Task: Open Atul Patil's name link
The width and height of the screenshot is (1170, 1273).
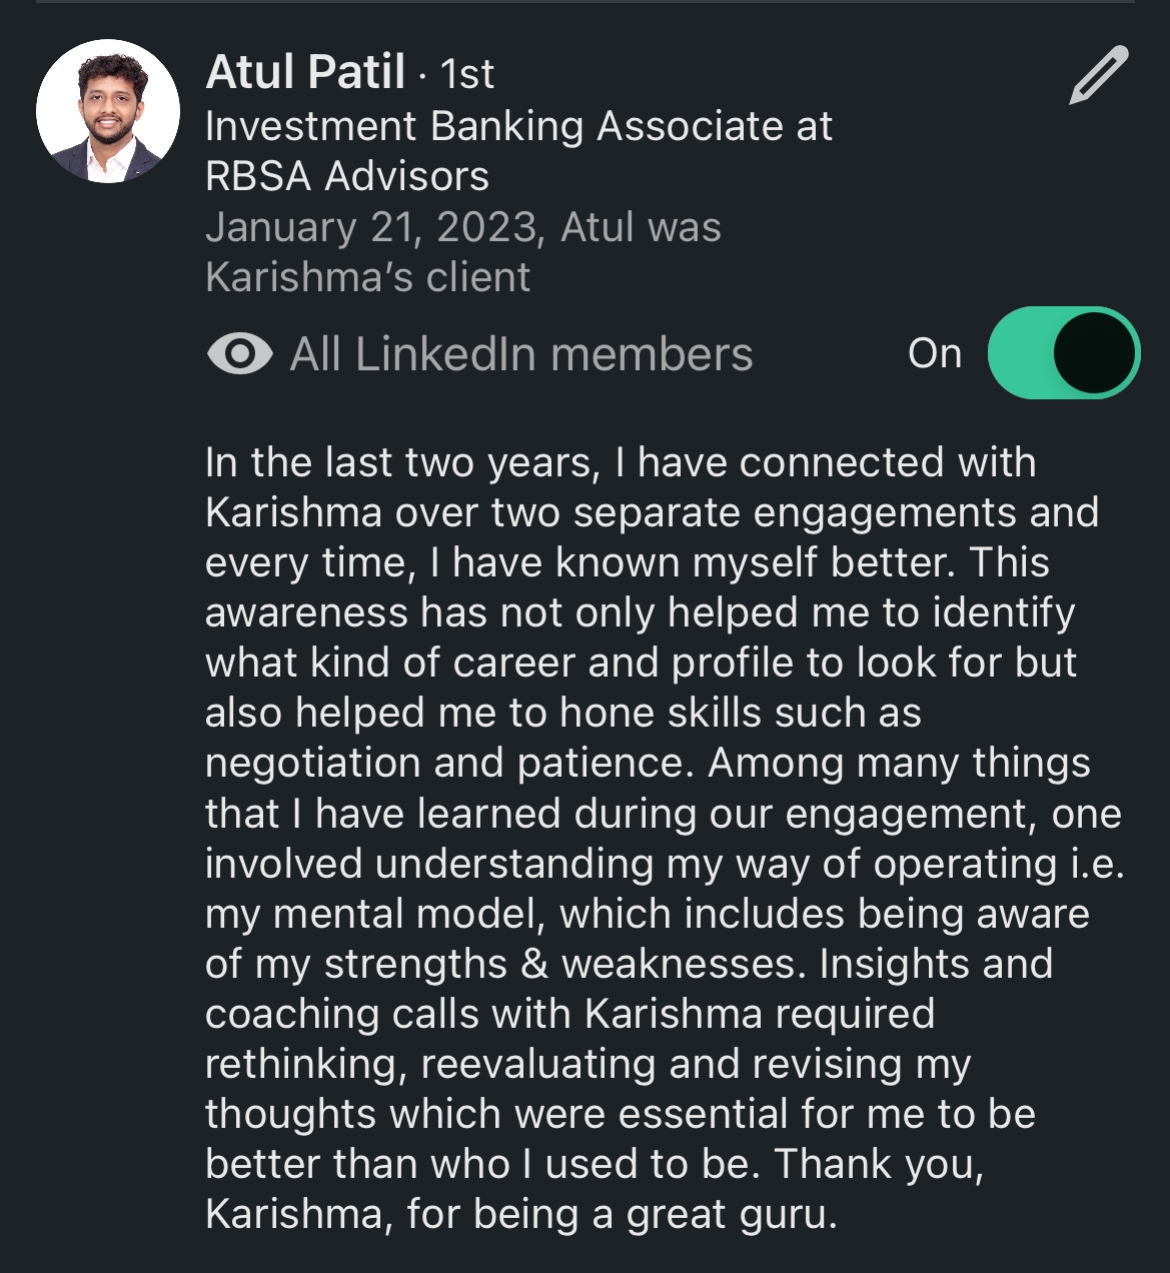Action: coord(305,73)
